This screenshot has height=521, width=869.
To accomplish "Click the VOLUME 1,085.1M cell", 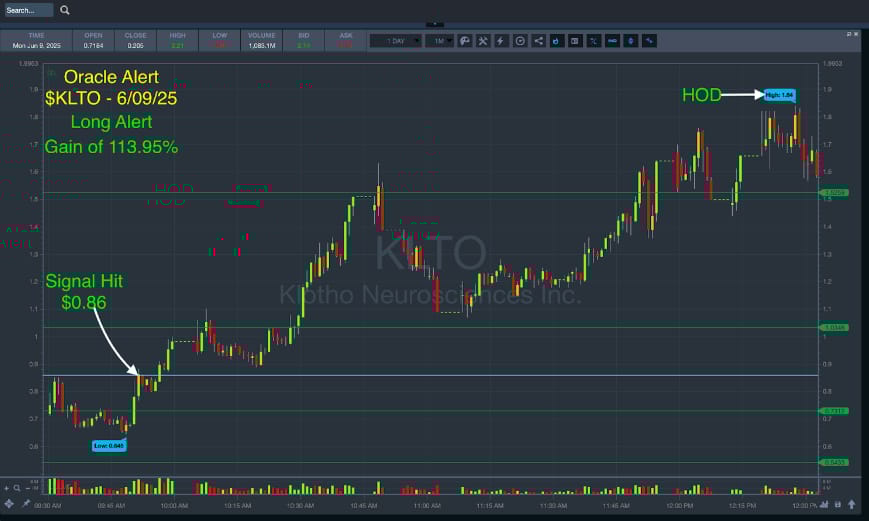I will tap(262, 40).
